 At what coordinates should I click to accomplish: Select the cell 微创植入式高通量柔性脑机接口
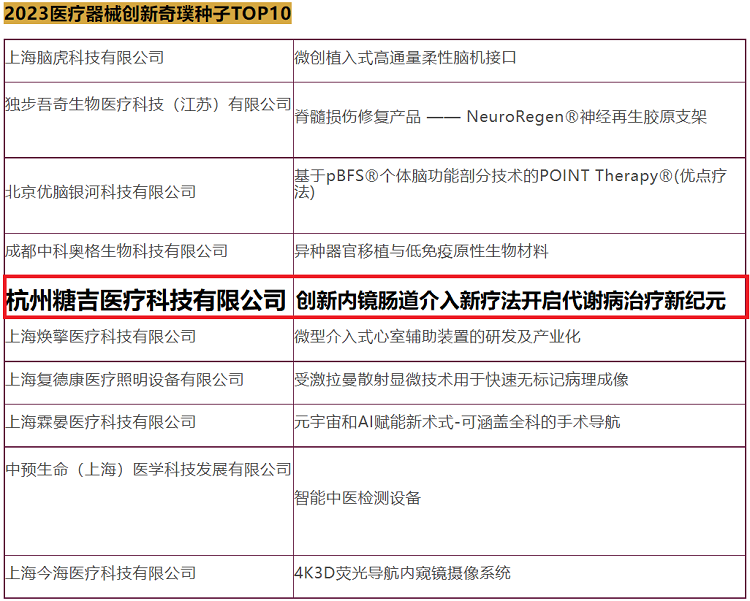519,61
